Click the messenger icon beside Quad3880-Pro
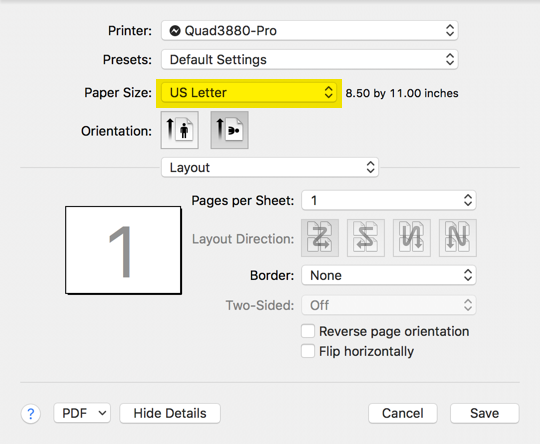 pos(175,31)
